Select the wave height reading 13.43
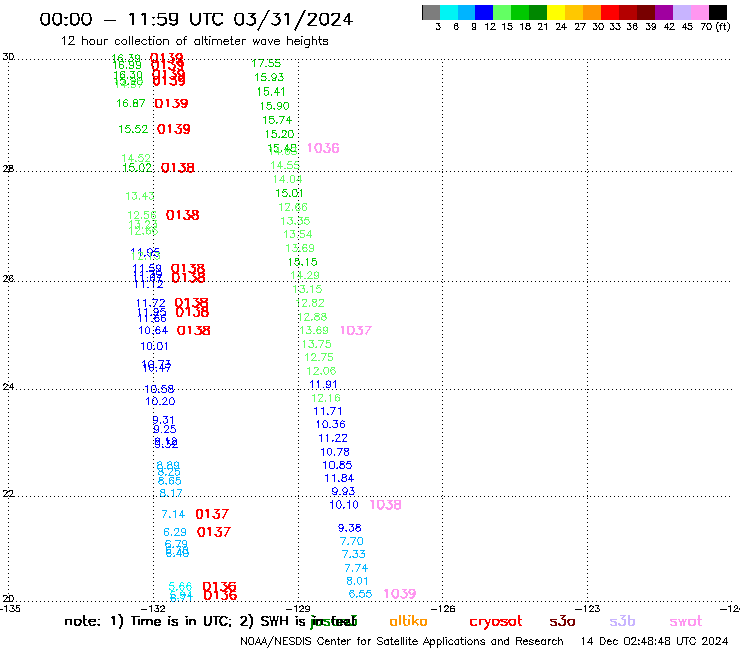This screenshot has width=740, height=650. point(140,196)
